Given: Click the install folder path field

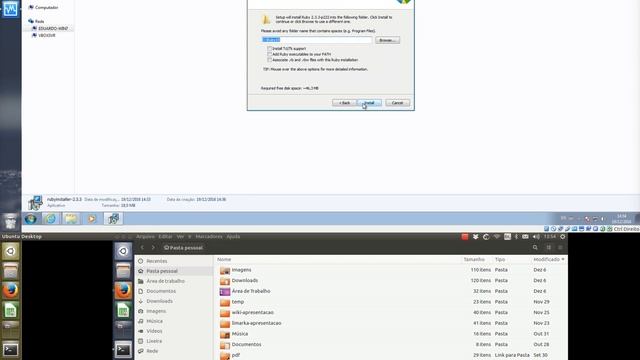Looking at the screenshot, I should tap(317, 40).
